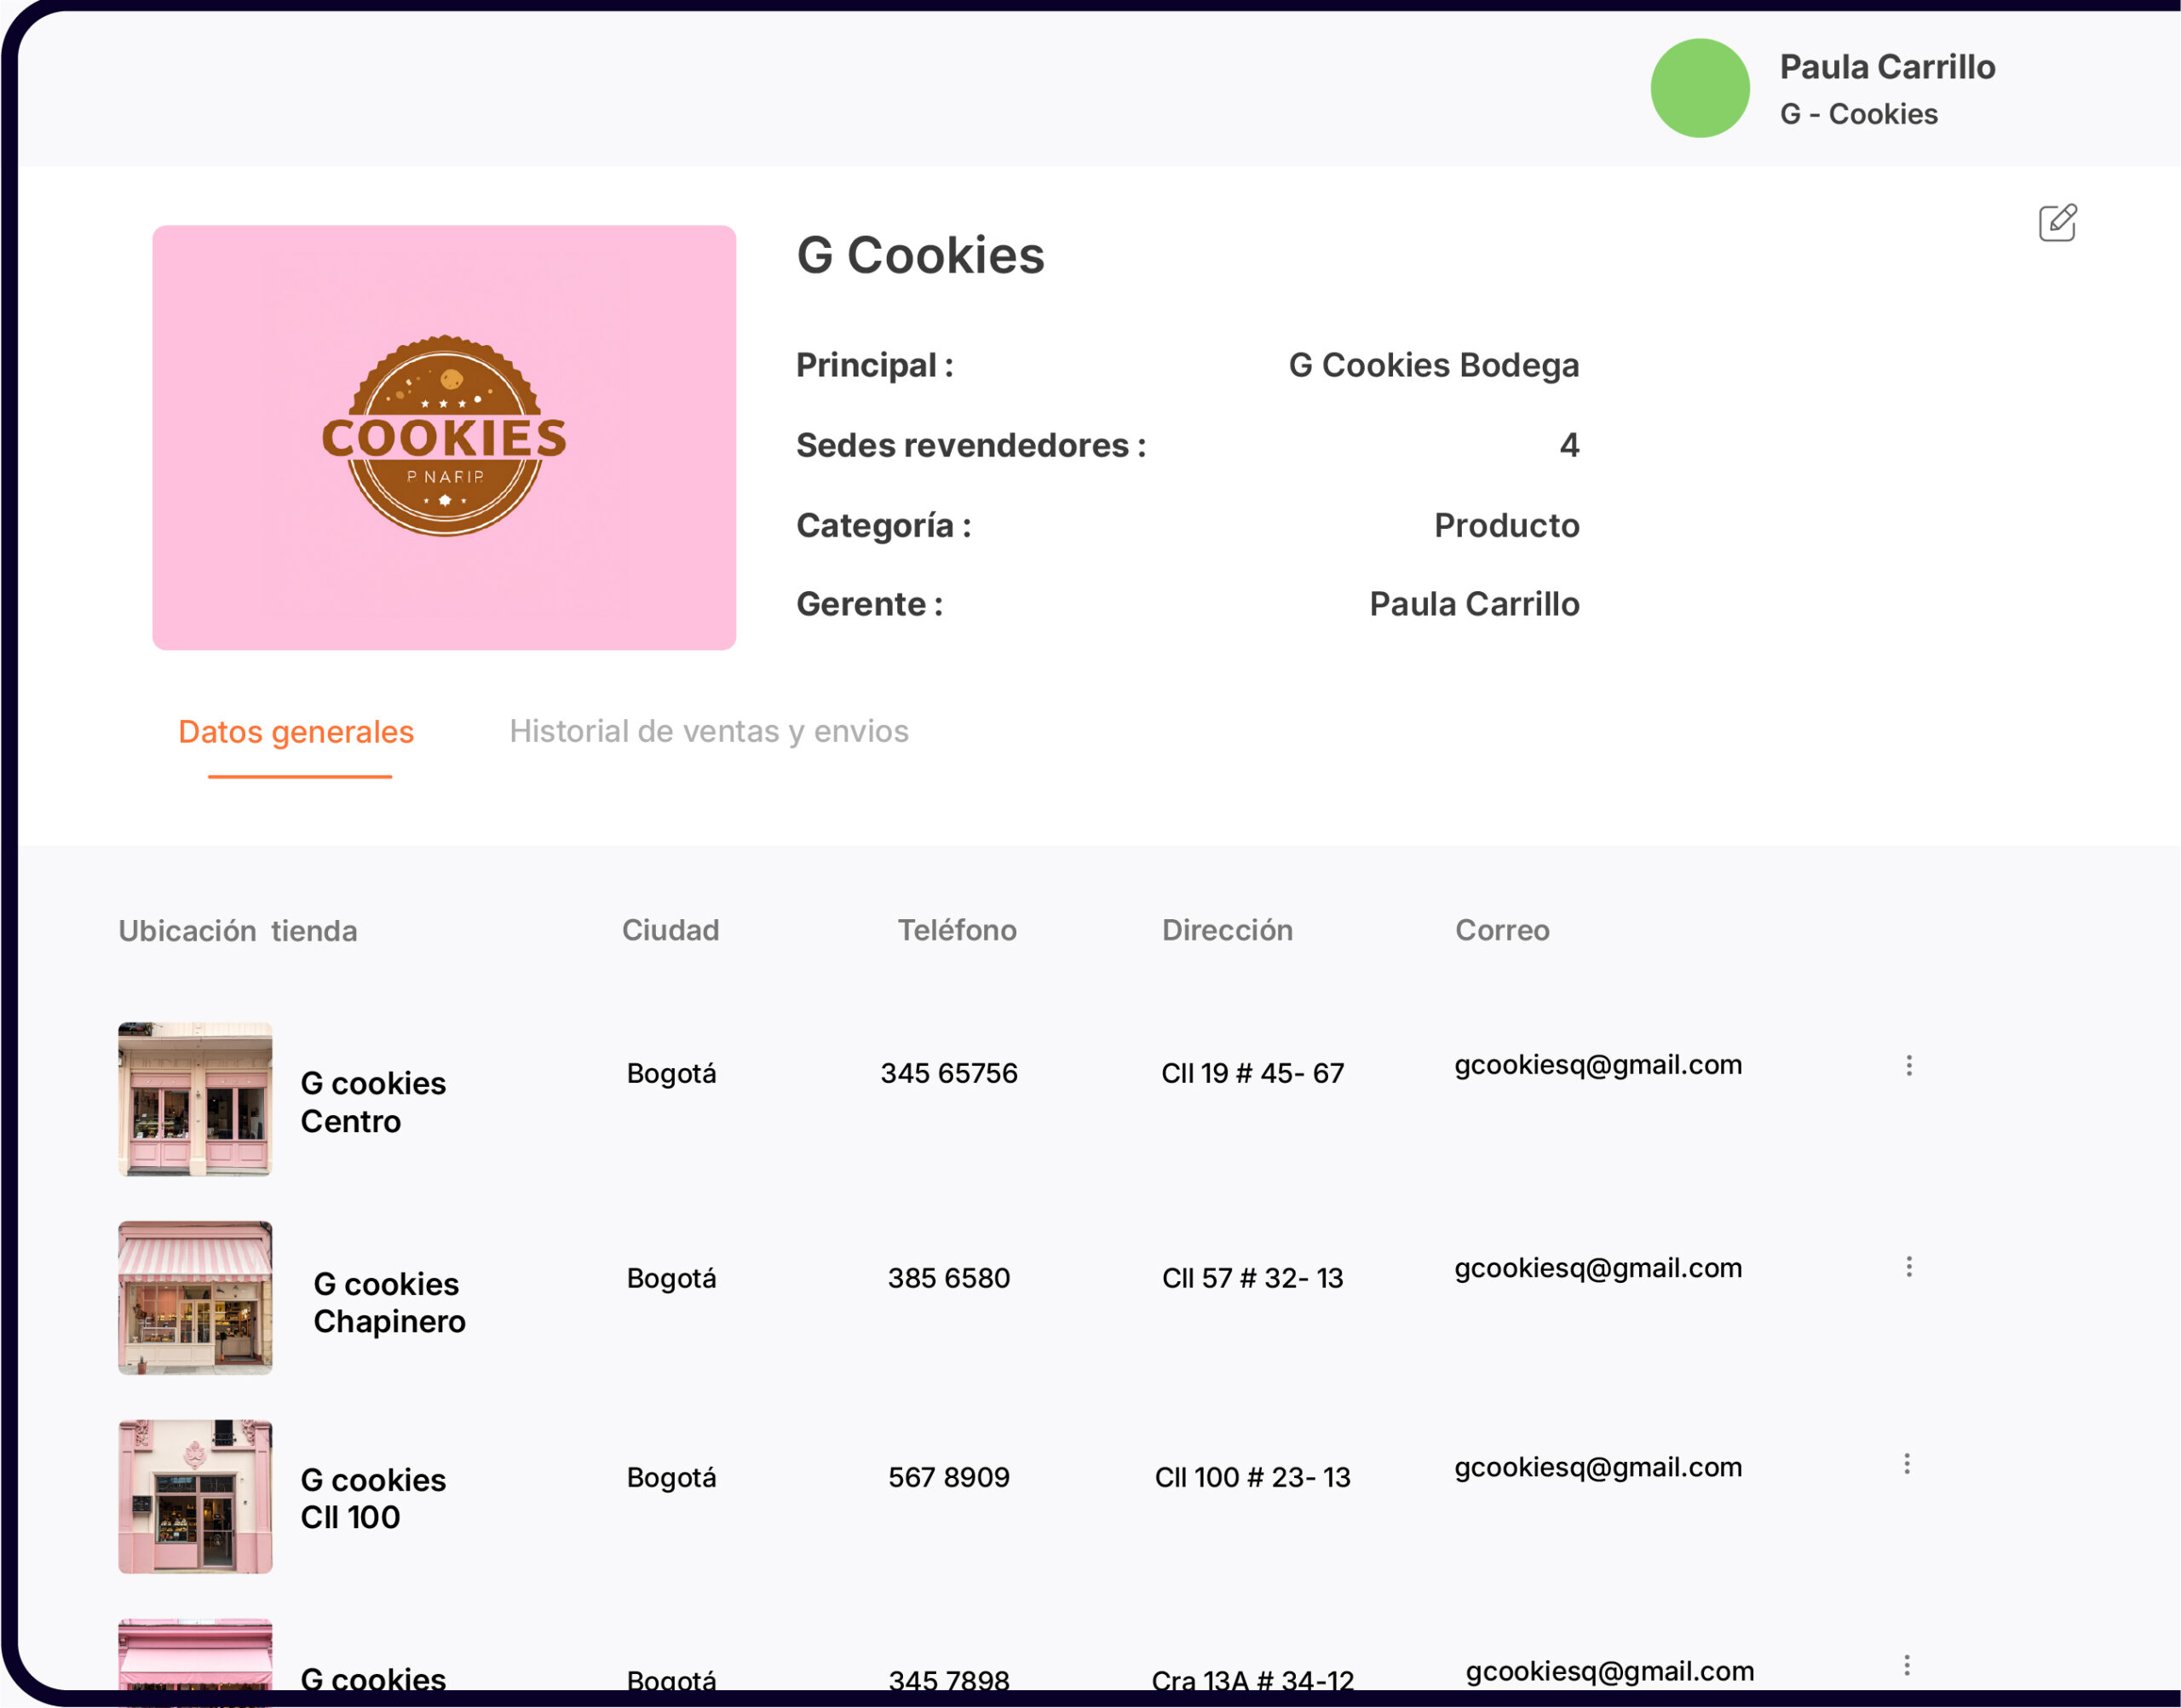Click the Teléfono column header

pos(956,930)
